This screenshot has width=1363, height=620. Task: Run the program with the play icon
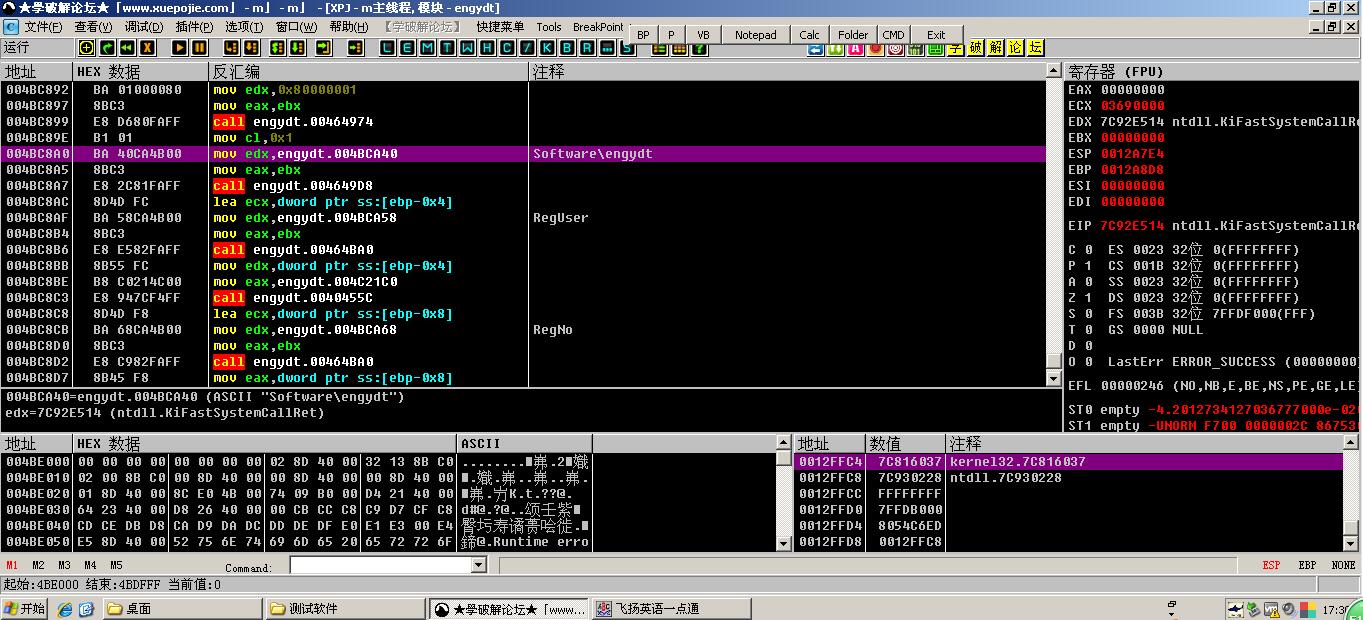(x=179, y=48)
